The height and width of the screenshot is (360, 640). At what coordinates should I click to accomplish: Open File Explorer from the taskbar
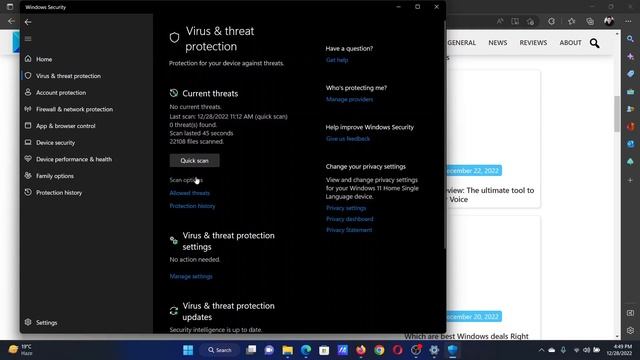click(287, 350)
